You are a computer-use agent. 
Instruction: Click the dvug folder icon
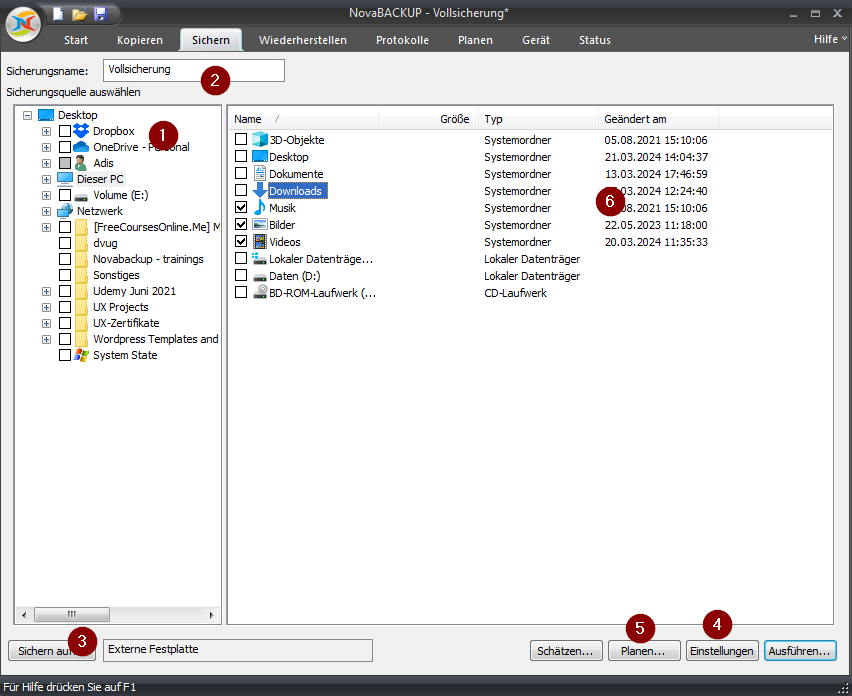82,243
